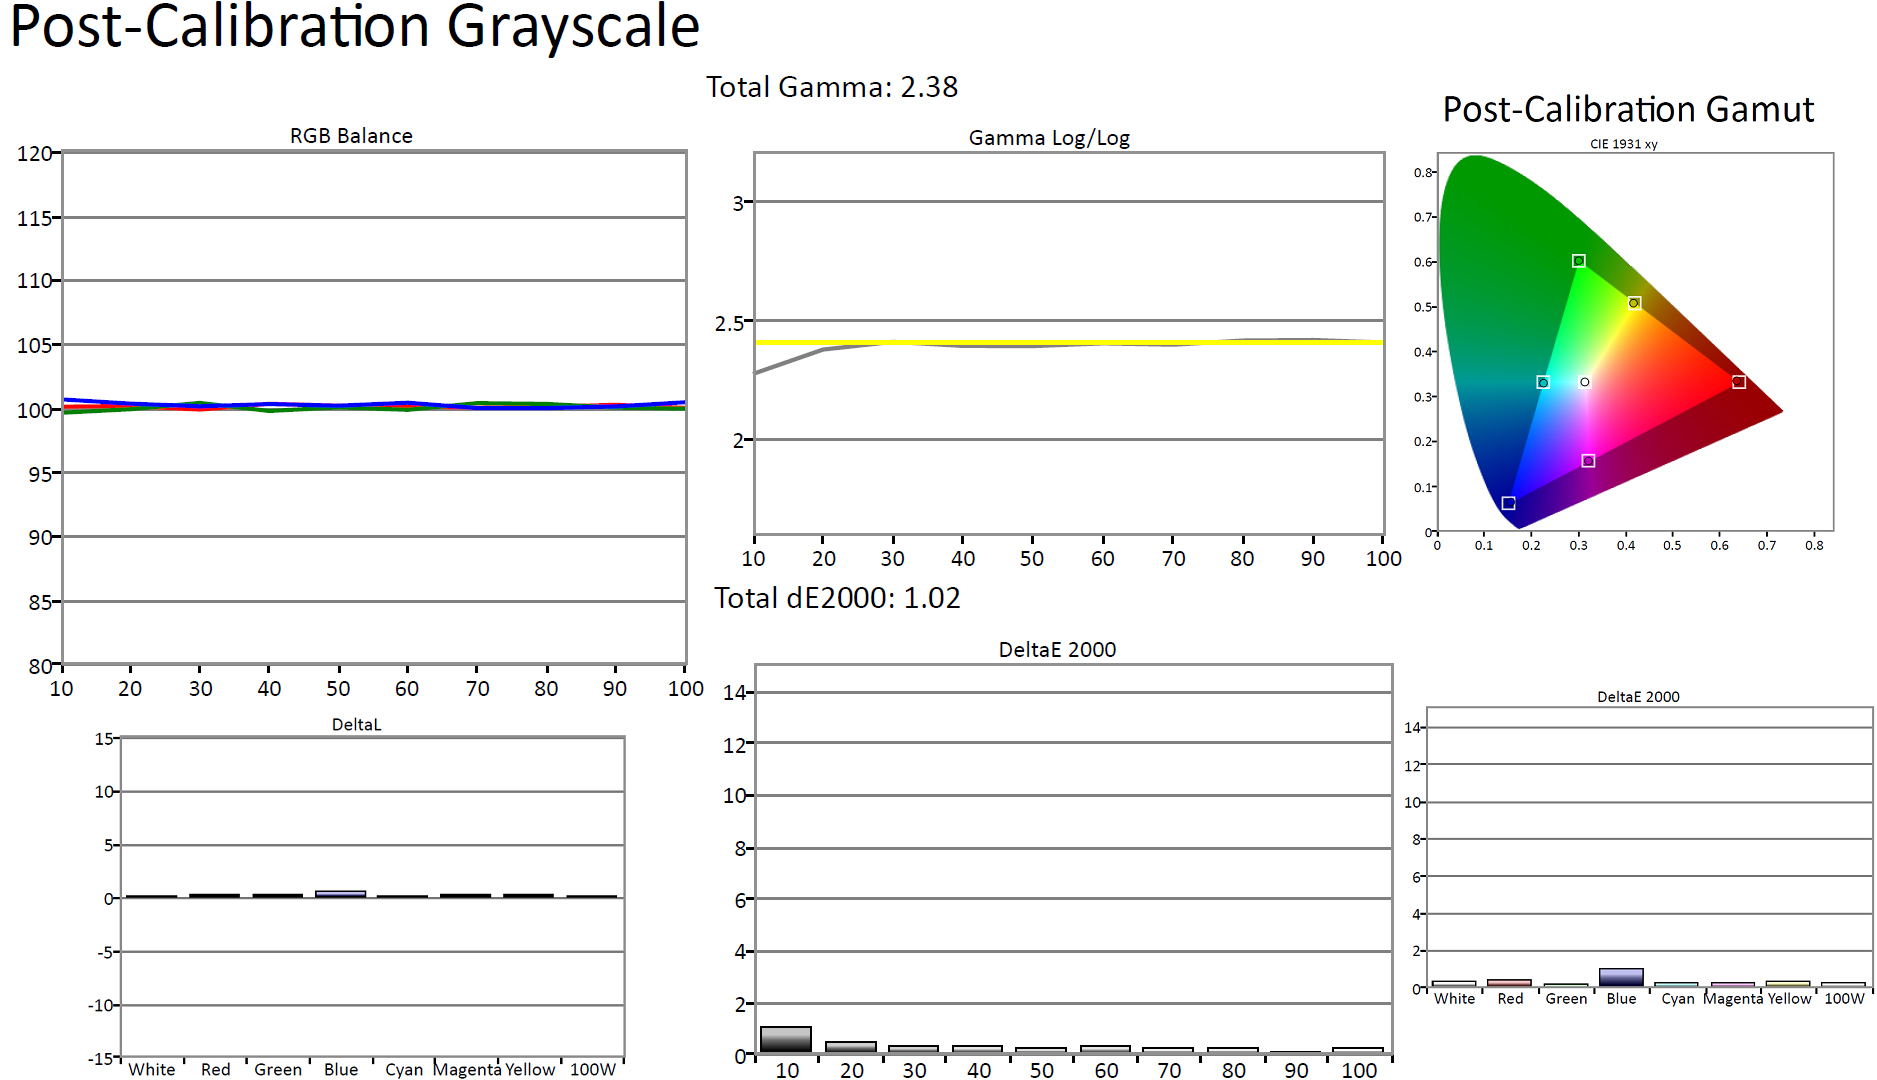Click the '2.5' axis label on Gamma chart
The width and height of the screenshot is (1877, 1080).
pos(730,323)
